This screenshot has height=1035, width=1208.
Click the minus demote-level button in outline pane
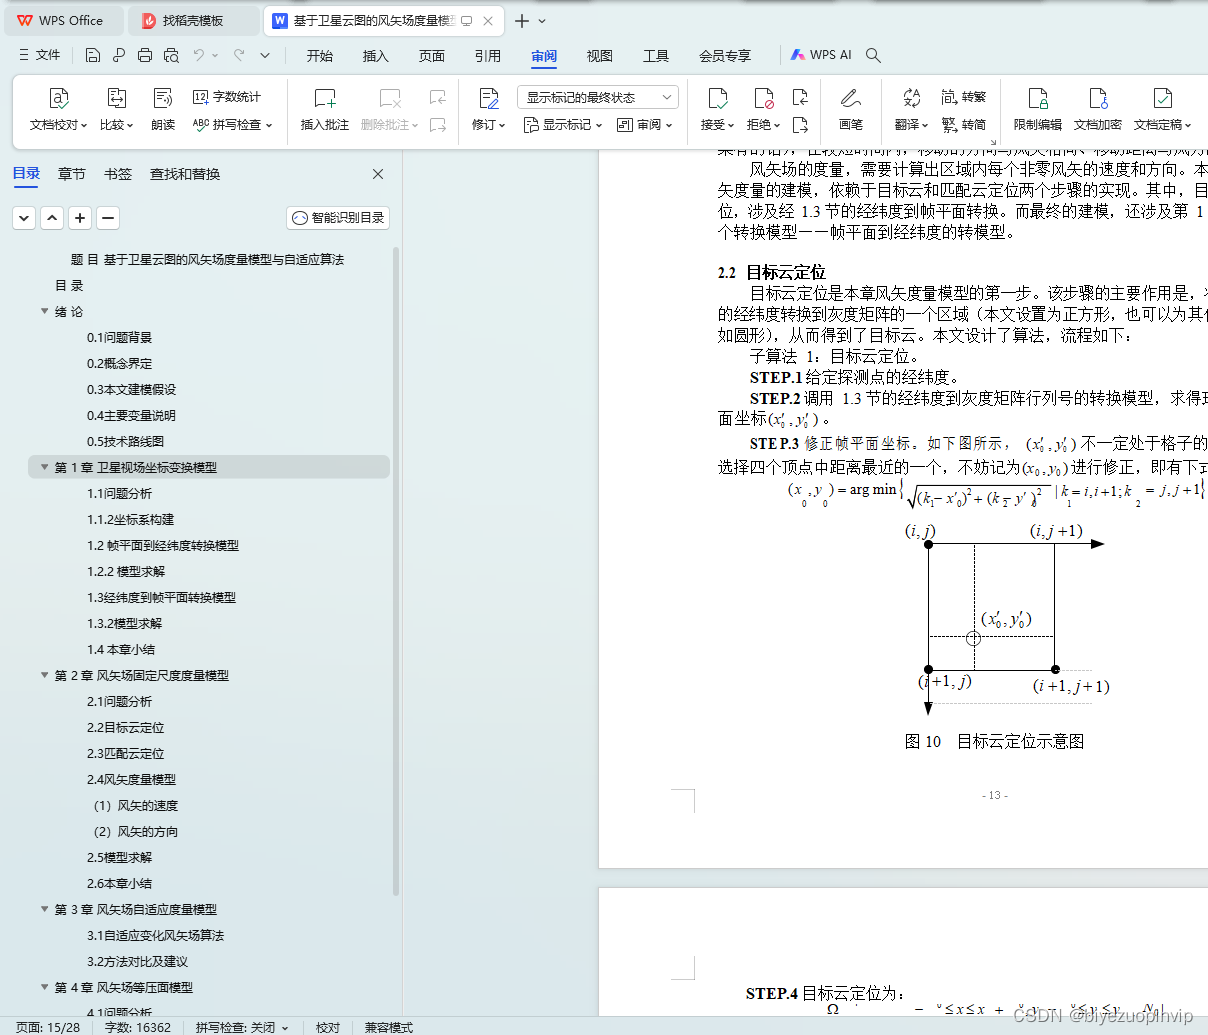(x=108, y=217)
